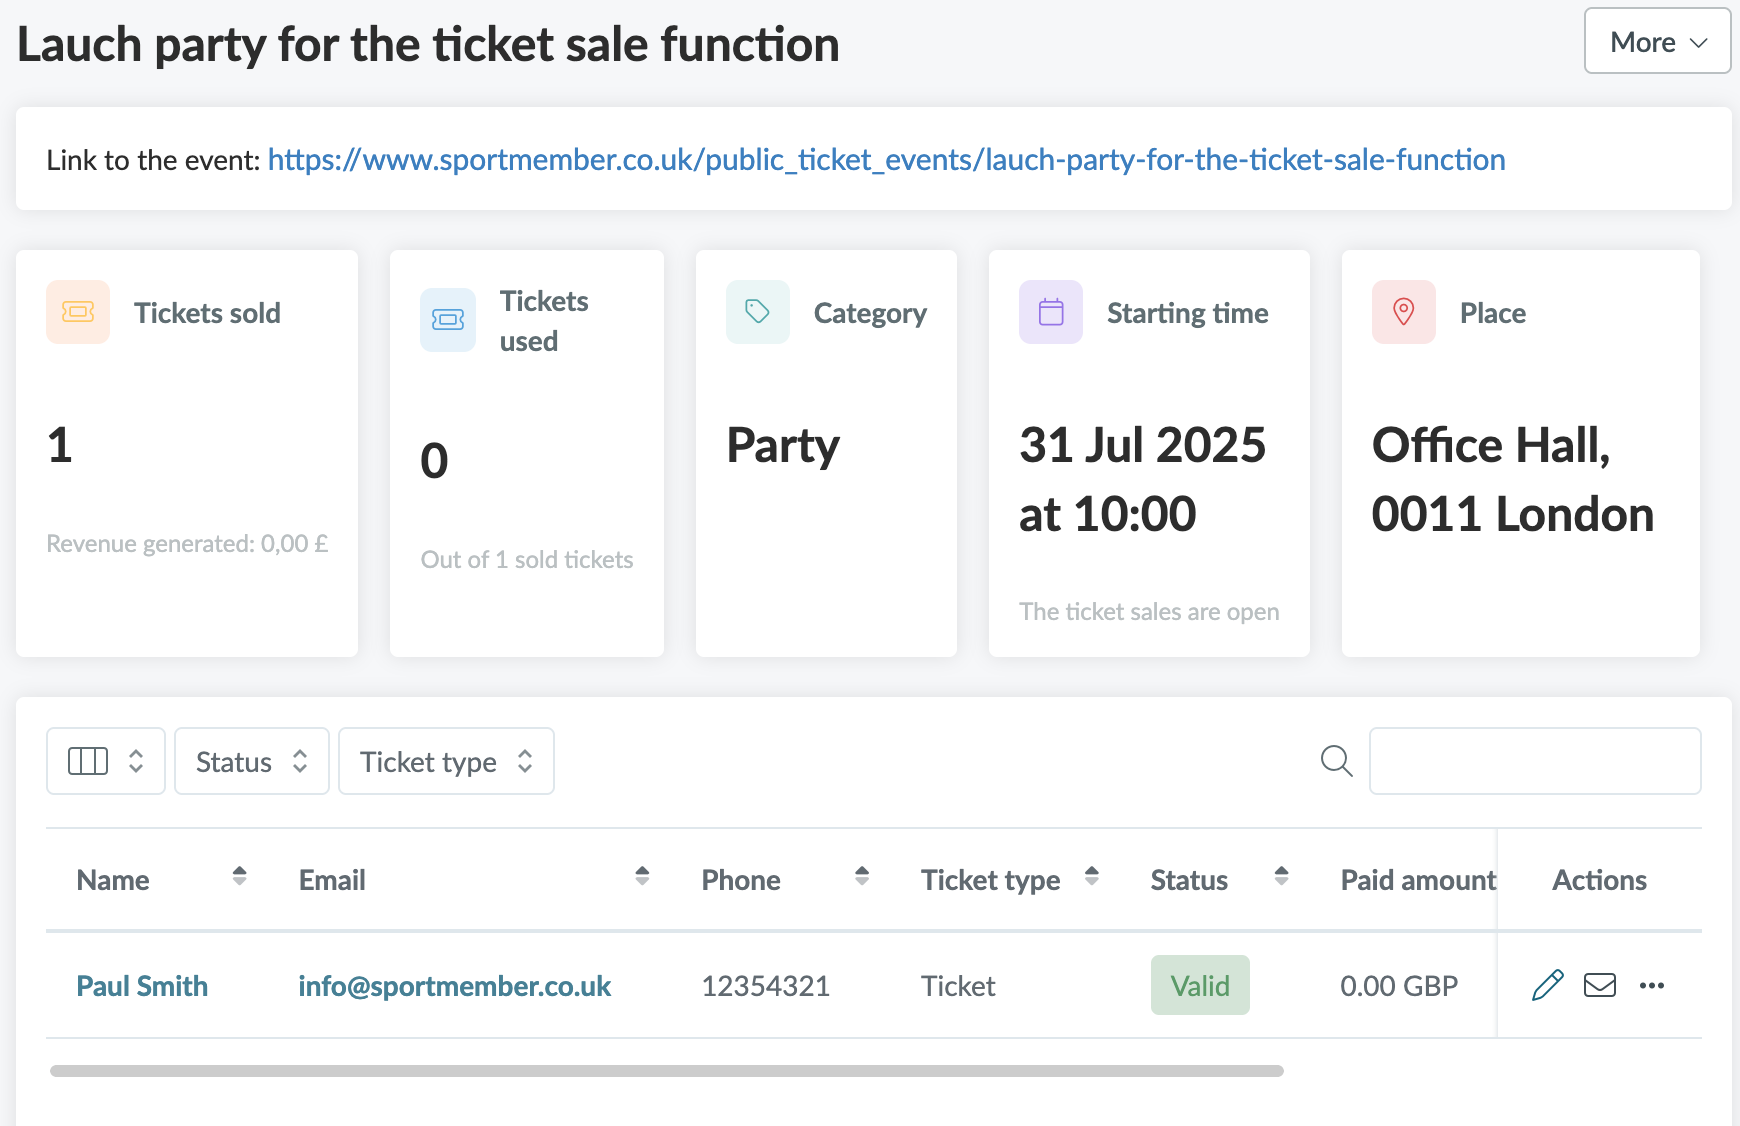
Task: Sort table by Name column
Action: (239, 877)
